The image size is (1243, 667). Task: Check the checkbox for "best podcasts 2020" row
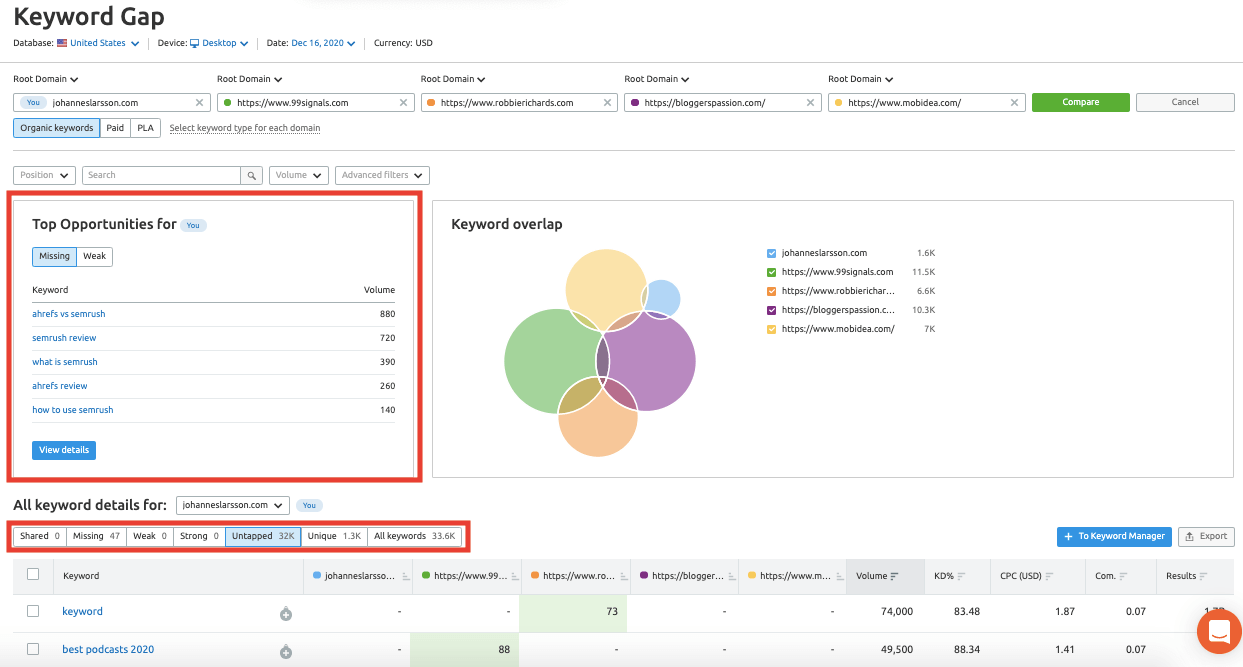(x=33, y=649)
